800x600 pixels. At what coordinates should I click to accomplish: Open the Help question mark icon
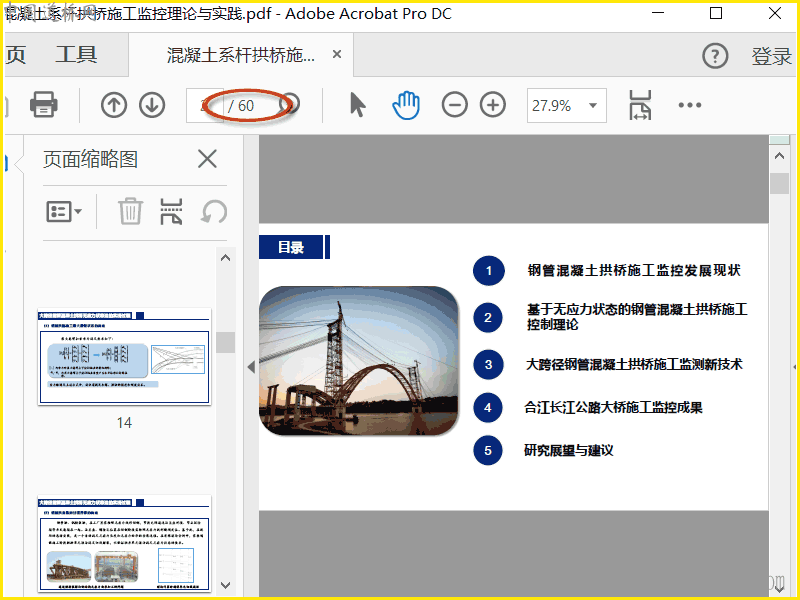coord(715,56)
